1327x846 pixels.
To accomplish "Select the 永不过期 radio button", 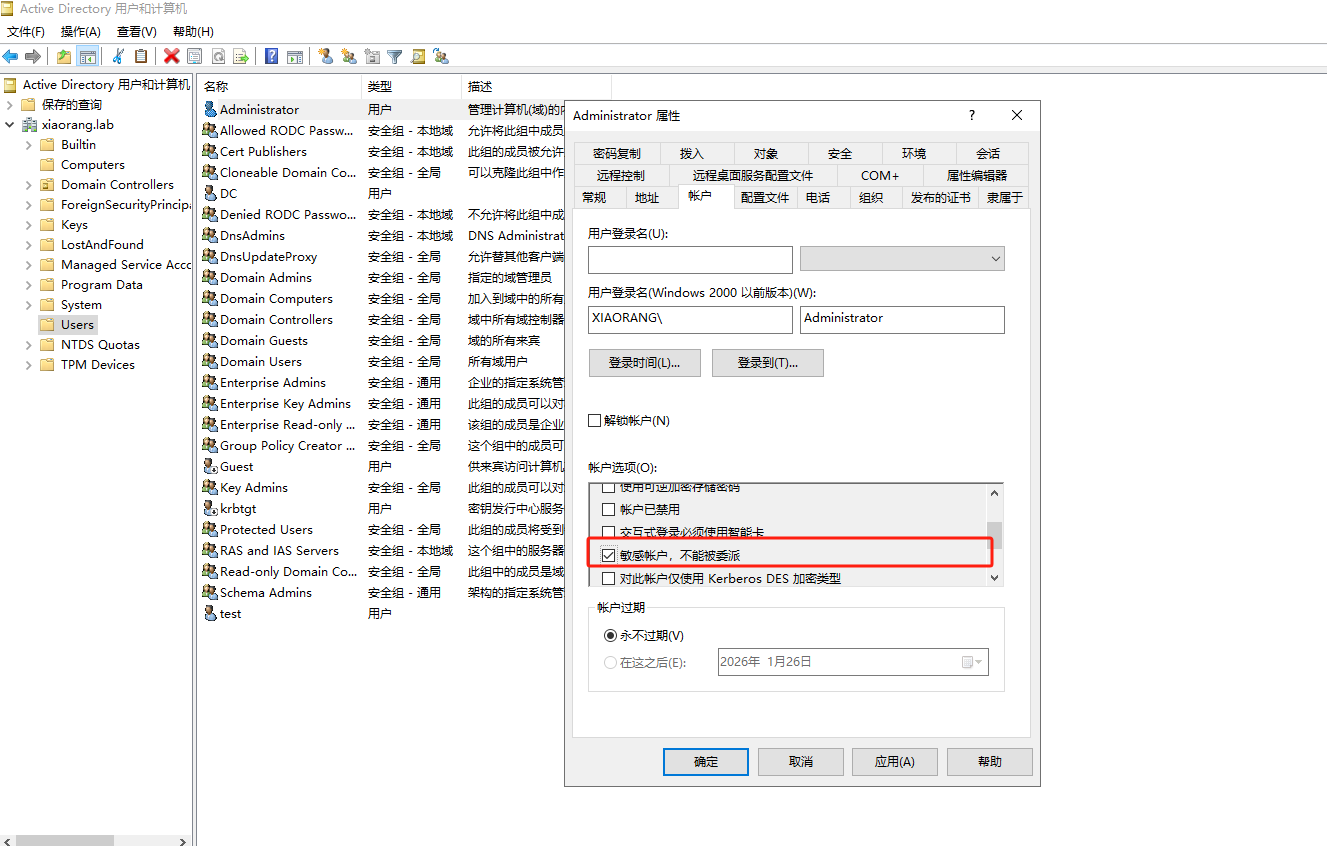I will (611, 635).
